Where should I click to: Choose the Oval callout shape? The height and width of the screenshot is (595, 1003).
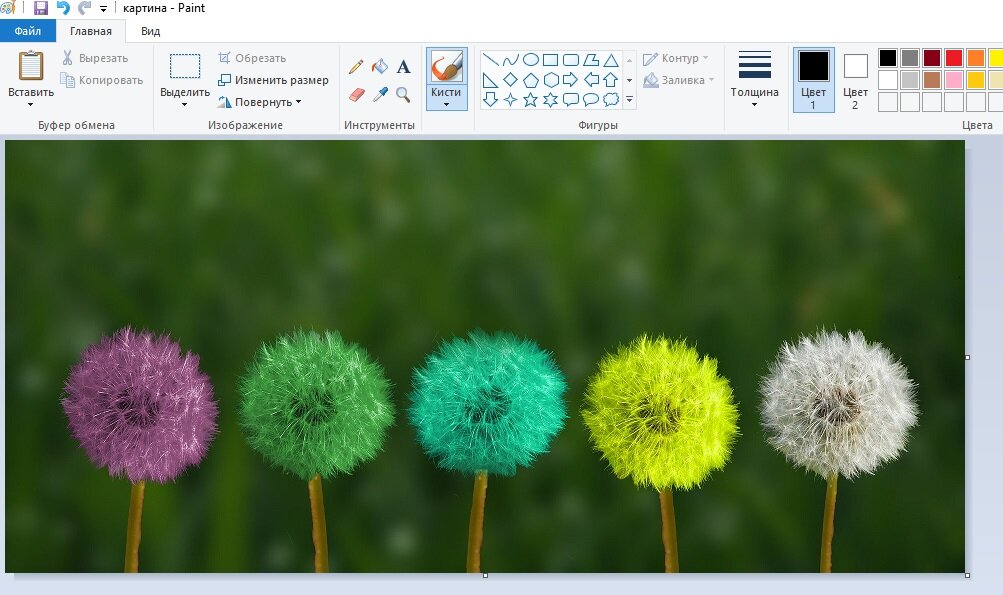coord(591,99)
